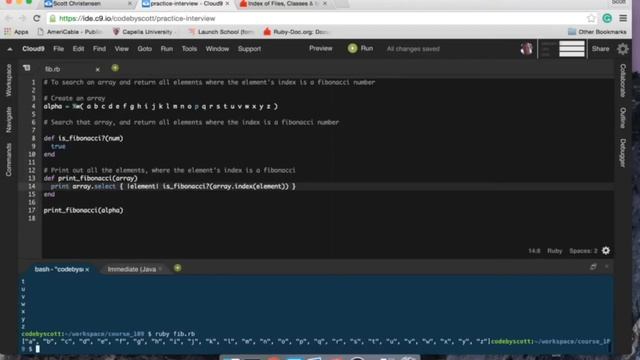This screenshot has height=360, width=640.
Task: Open the Run menu in the menu bar
Action: (167, 49)
